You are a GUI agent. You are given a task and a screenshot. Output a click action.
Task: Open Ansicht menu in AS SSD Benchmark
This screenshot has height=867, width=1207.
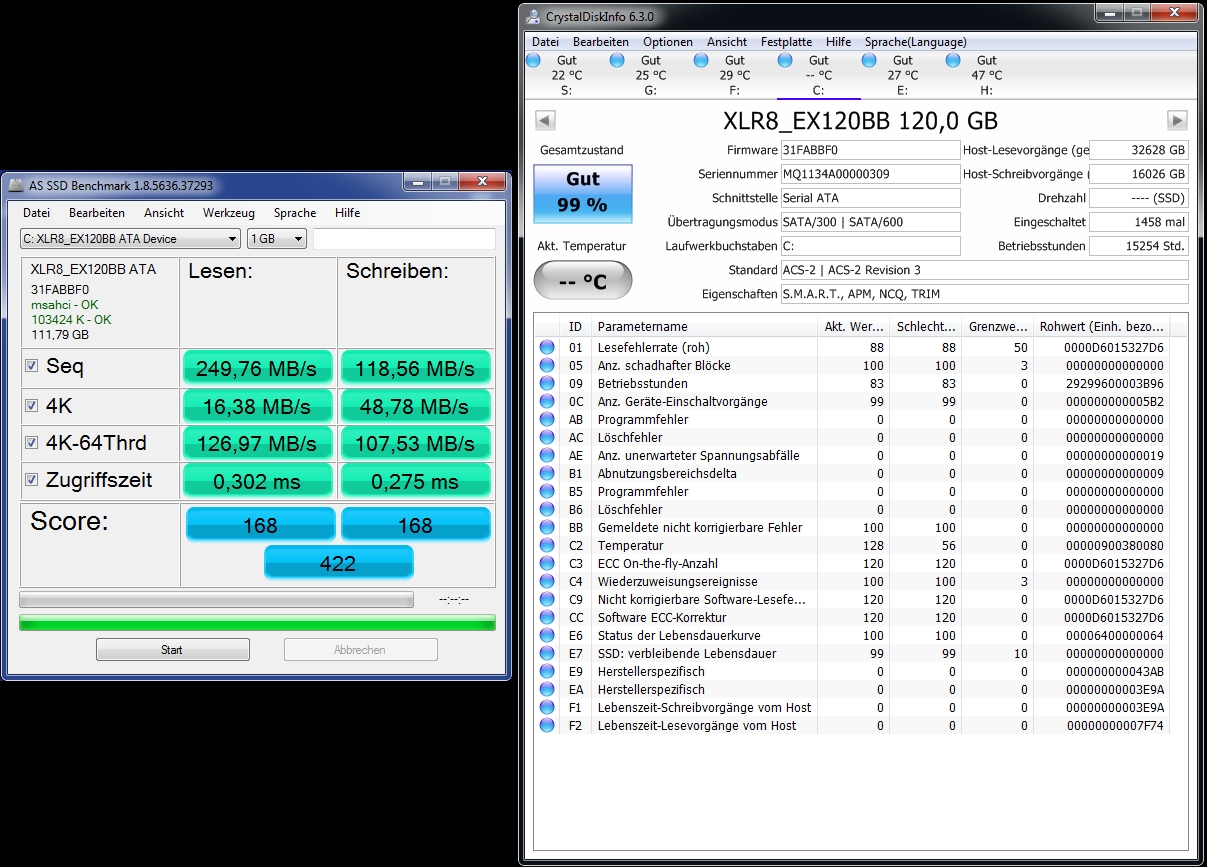coord(163,213)
